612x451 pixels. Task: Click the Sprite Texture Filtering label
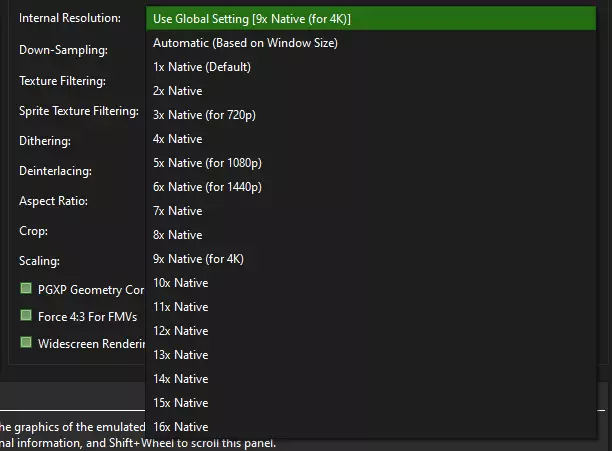coord(79,111)
